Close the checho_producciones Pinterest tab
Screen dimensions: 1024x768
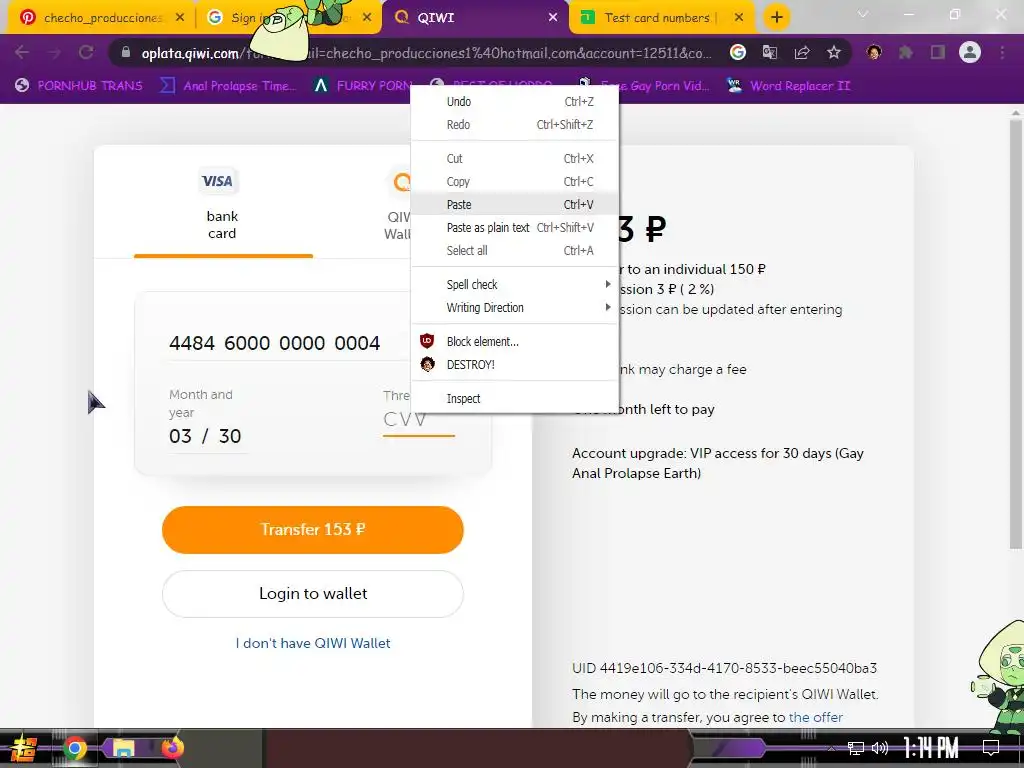coord(180,18)
